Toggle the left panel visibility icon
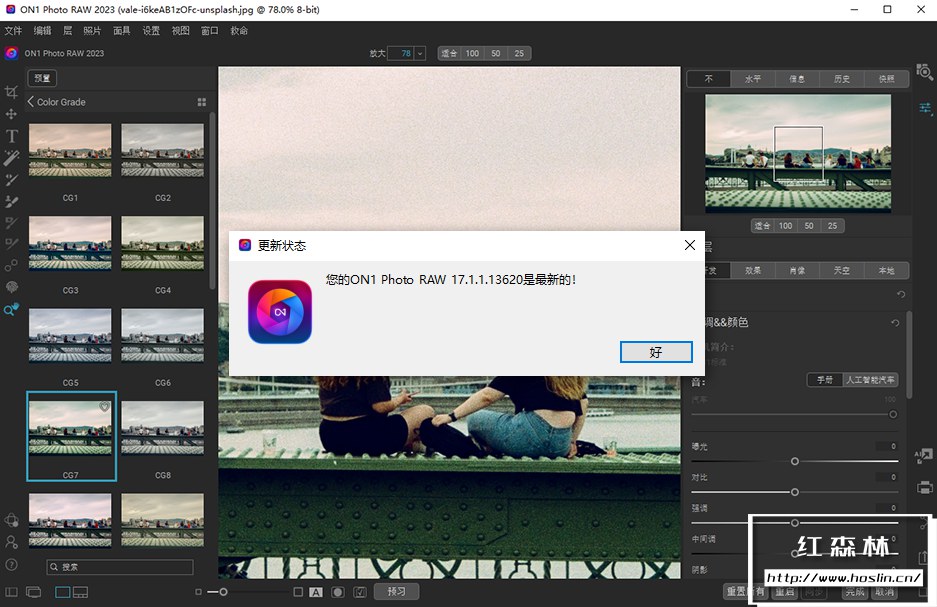937x607 pixels. (11, 592)
